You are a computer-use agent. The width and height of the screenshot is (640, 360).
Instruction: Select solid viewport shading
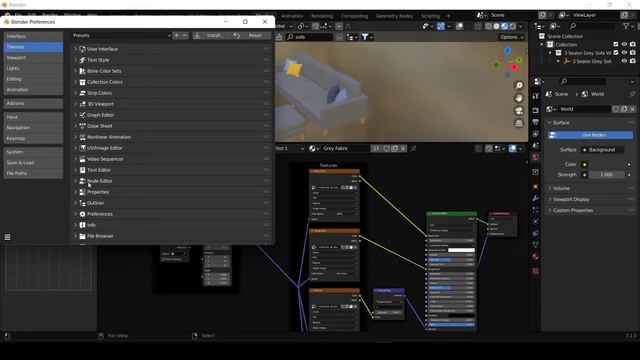click(x=496, y=26)
